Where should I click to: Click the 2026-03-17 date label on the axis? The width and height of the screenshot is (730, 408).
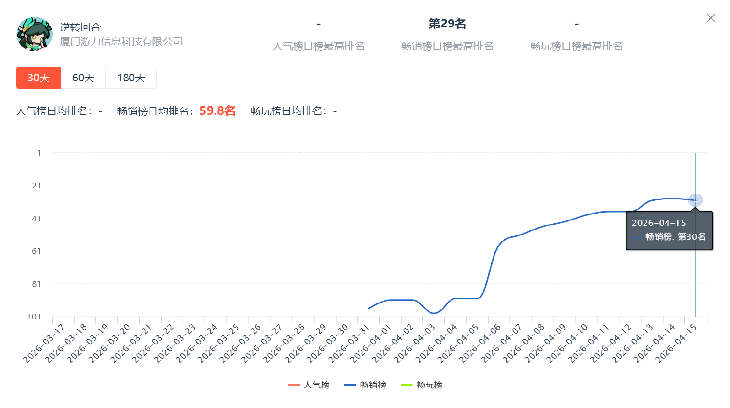pos(47,344)
